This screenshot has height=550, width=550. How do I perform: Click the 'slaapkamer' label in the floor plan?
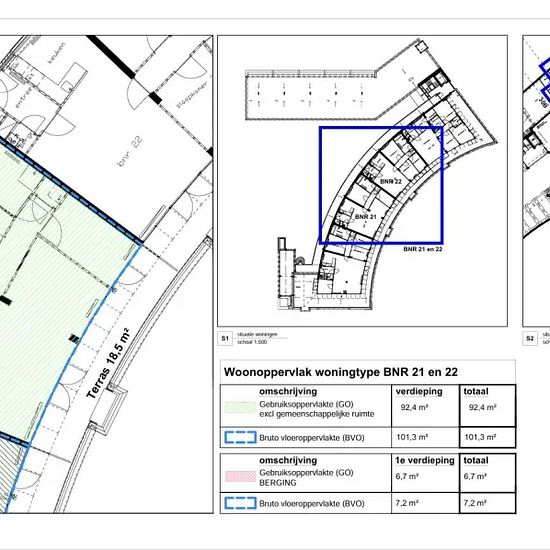click(x=192, y=95)
